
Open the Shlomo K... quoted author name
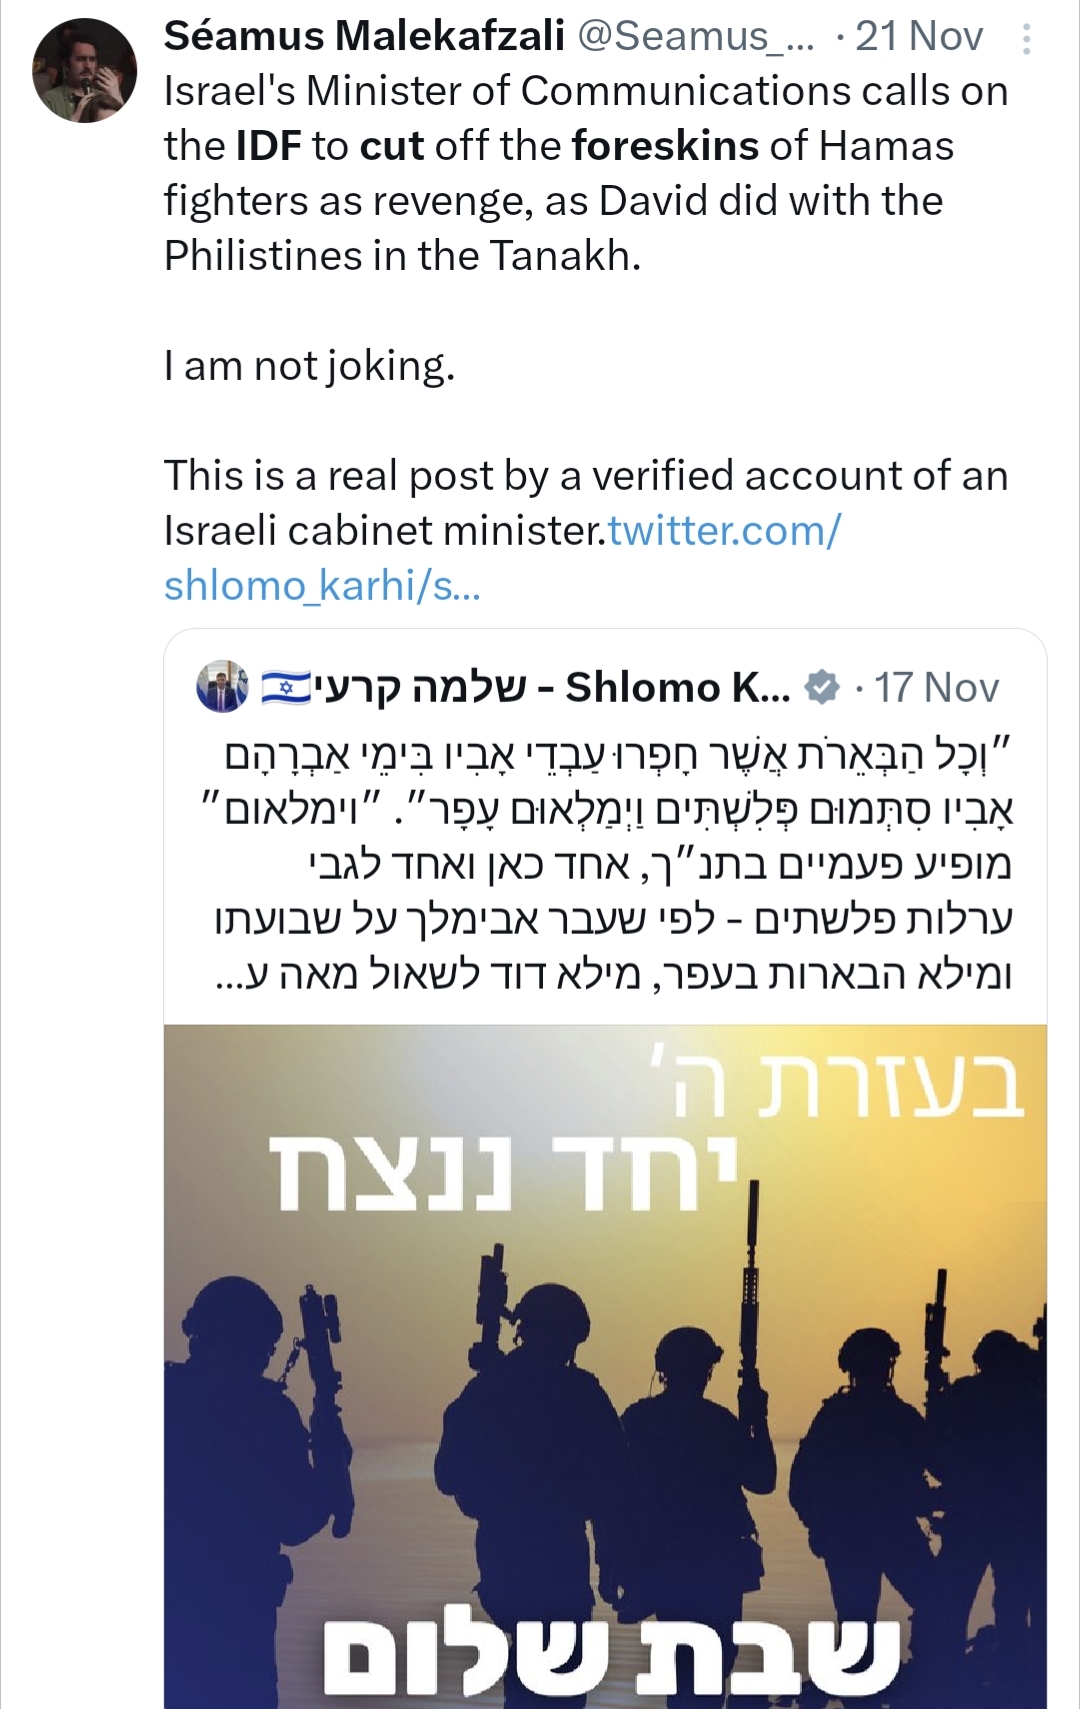tap(677, 688)
